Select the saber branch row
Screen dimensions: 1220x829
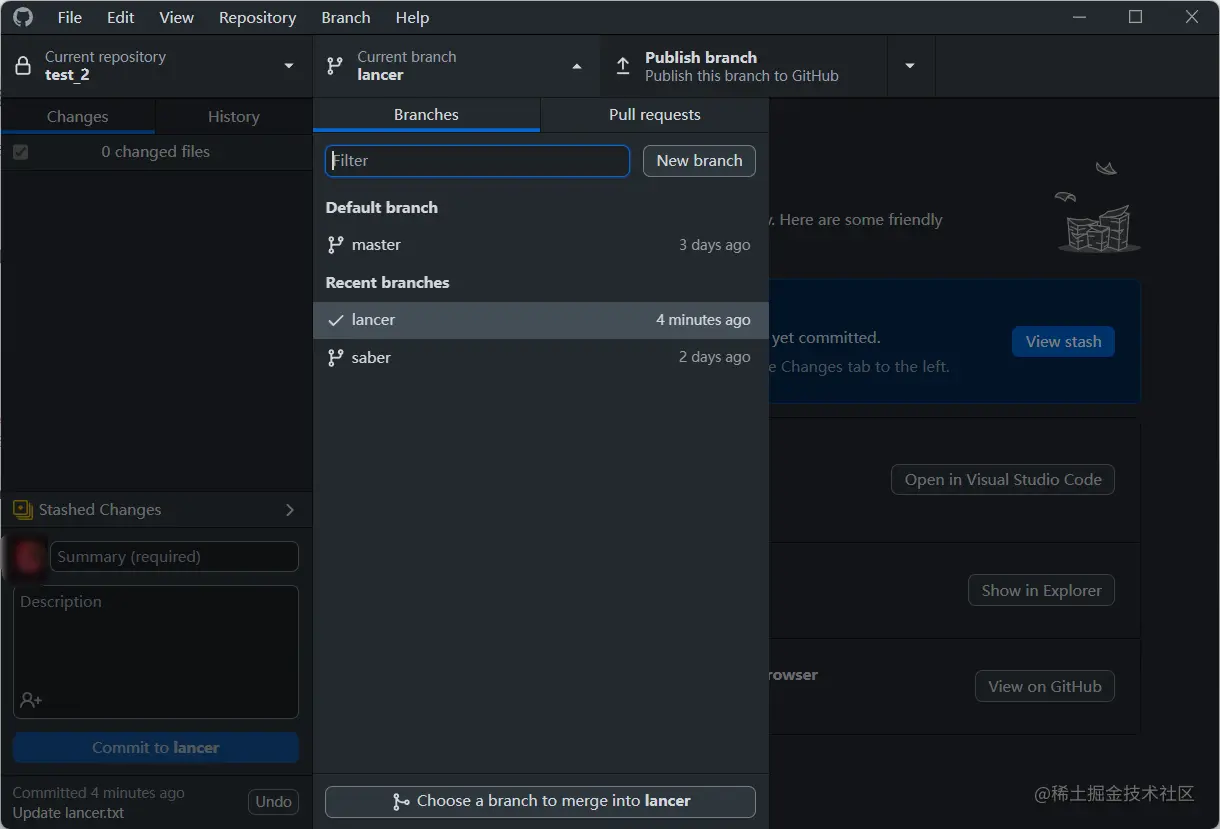[x=541, y=357]
